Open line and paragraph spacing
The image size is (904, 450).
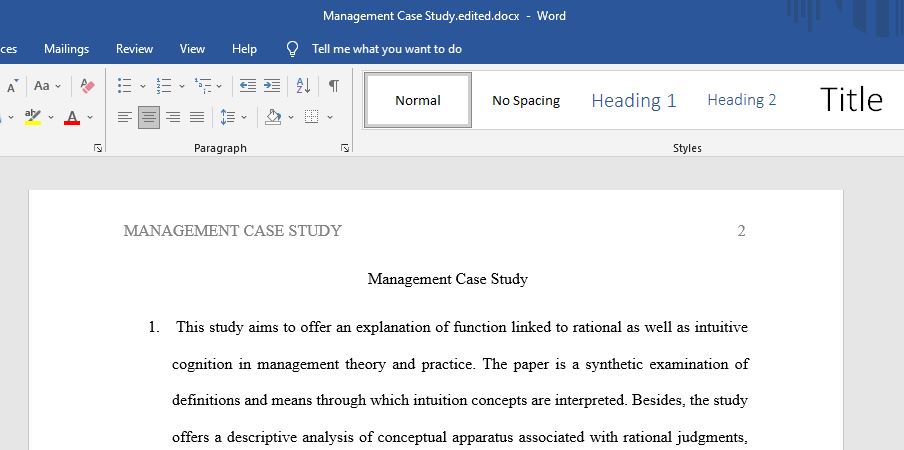(x=228, y=118)
